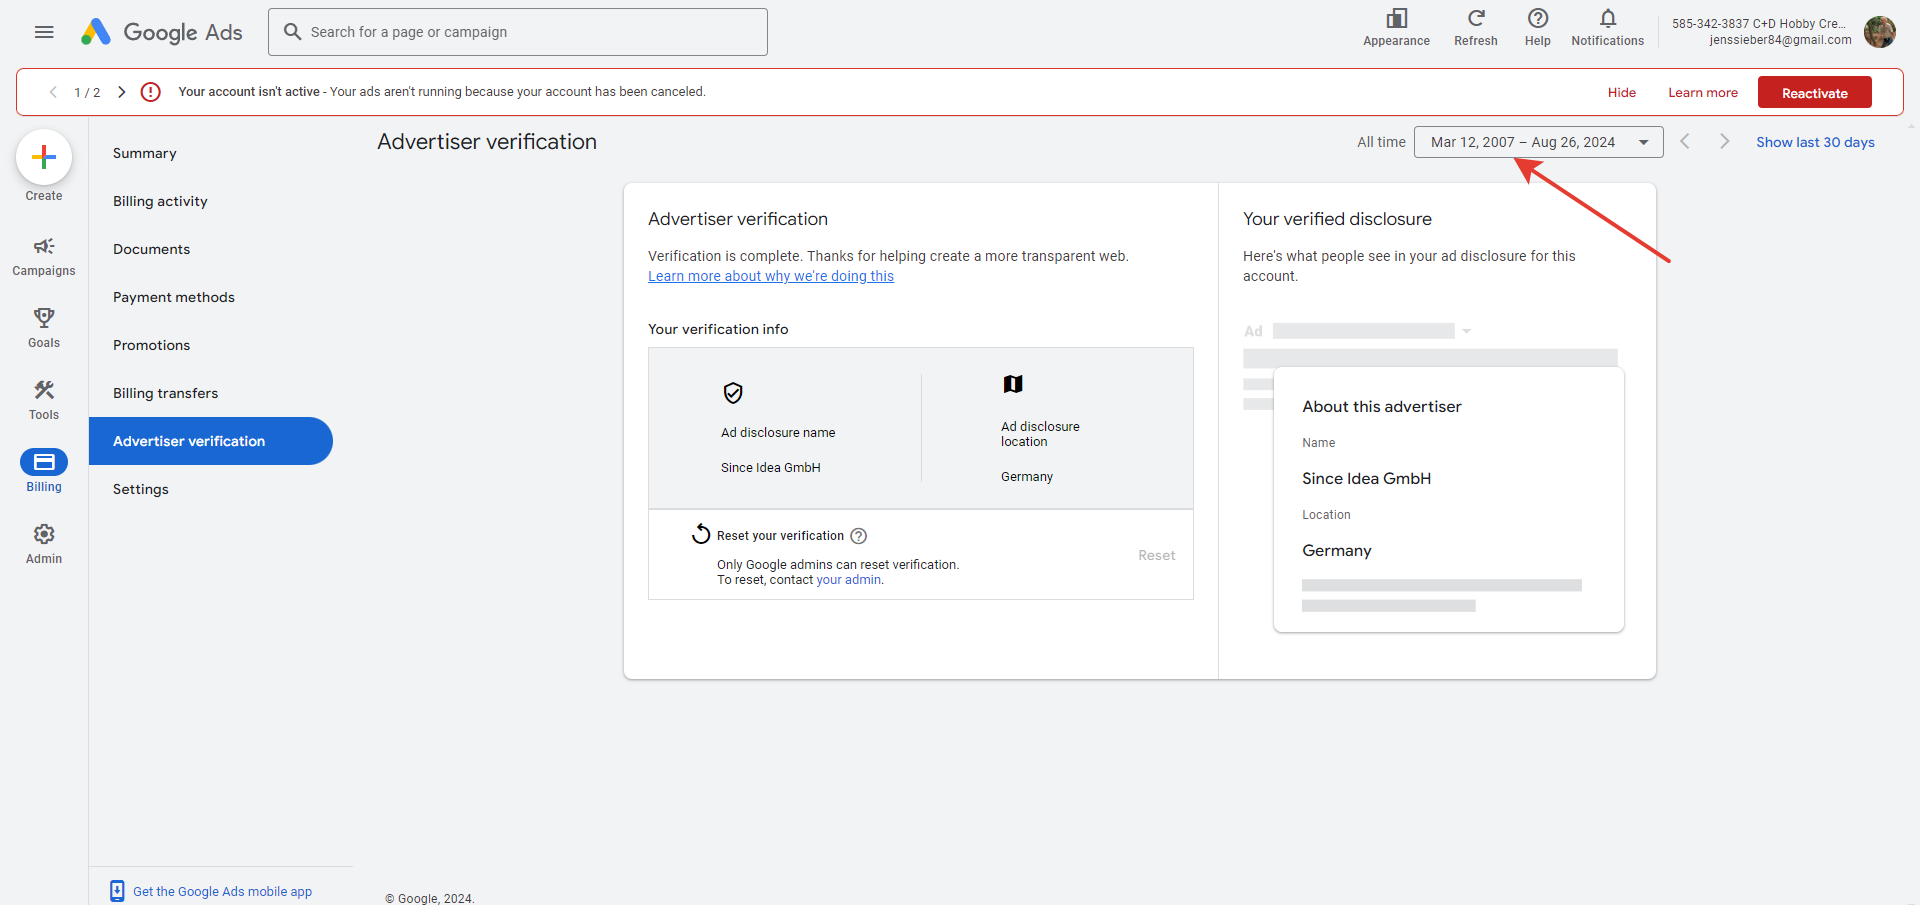Open the Summary billing page

click(x=145, y=153)
